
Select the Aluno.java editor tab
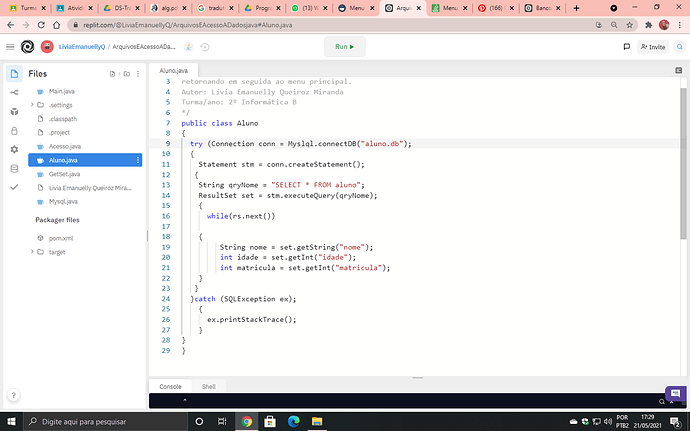173,70
